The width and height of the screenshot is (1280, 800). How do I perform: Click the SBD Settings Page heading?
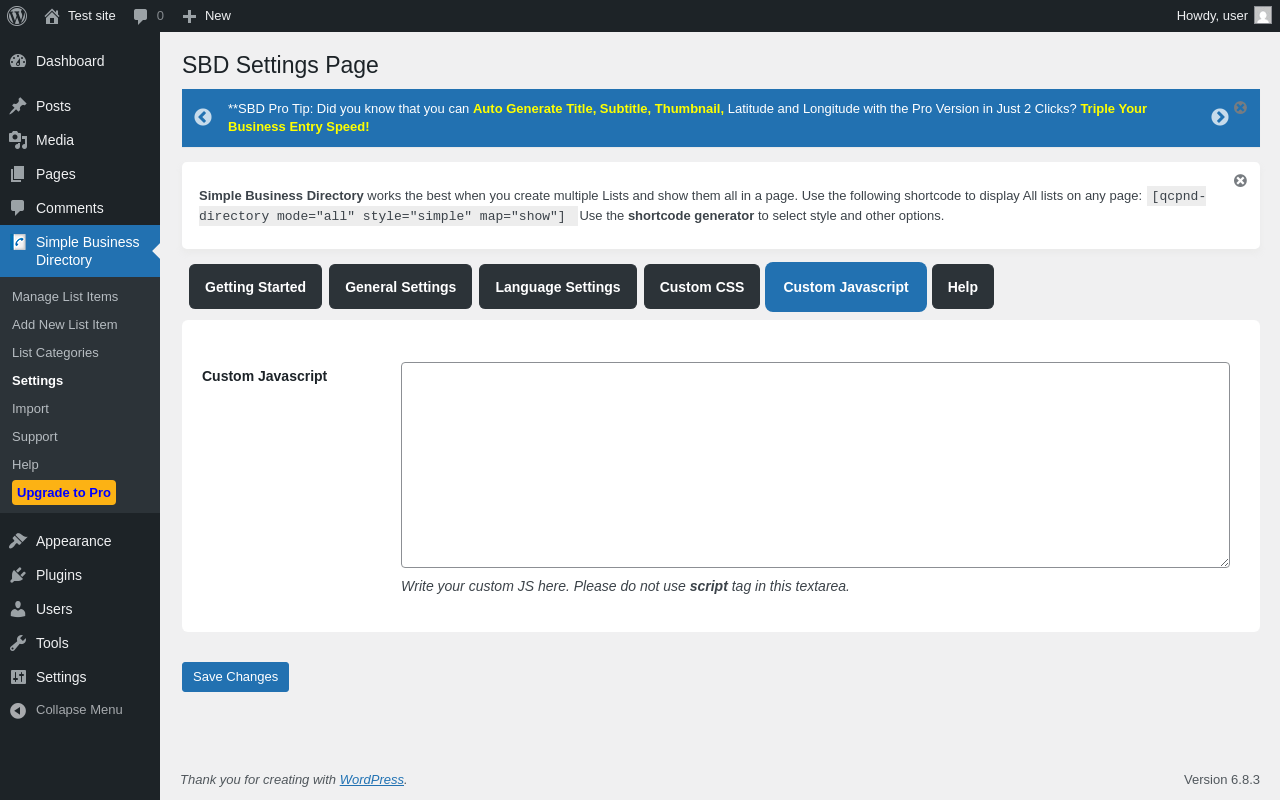[280, 65]
